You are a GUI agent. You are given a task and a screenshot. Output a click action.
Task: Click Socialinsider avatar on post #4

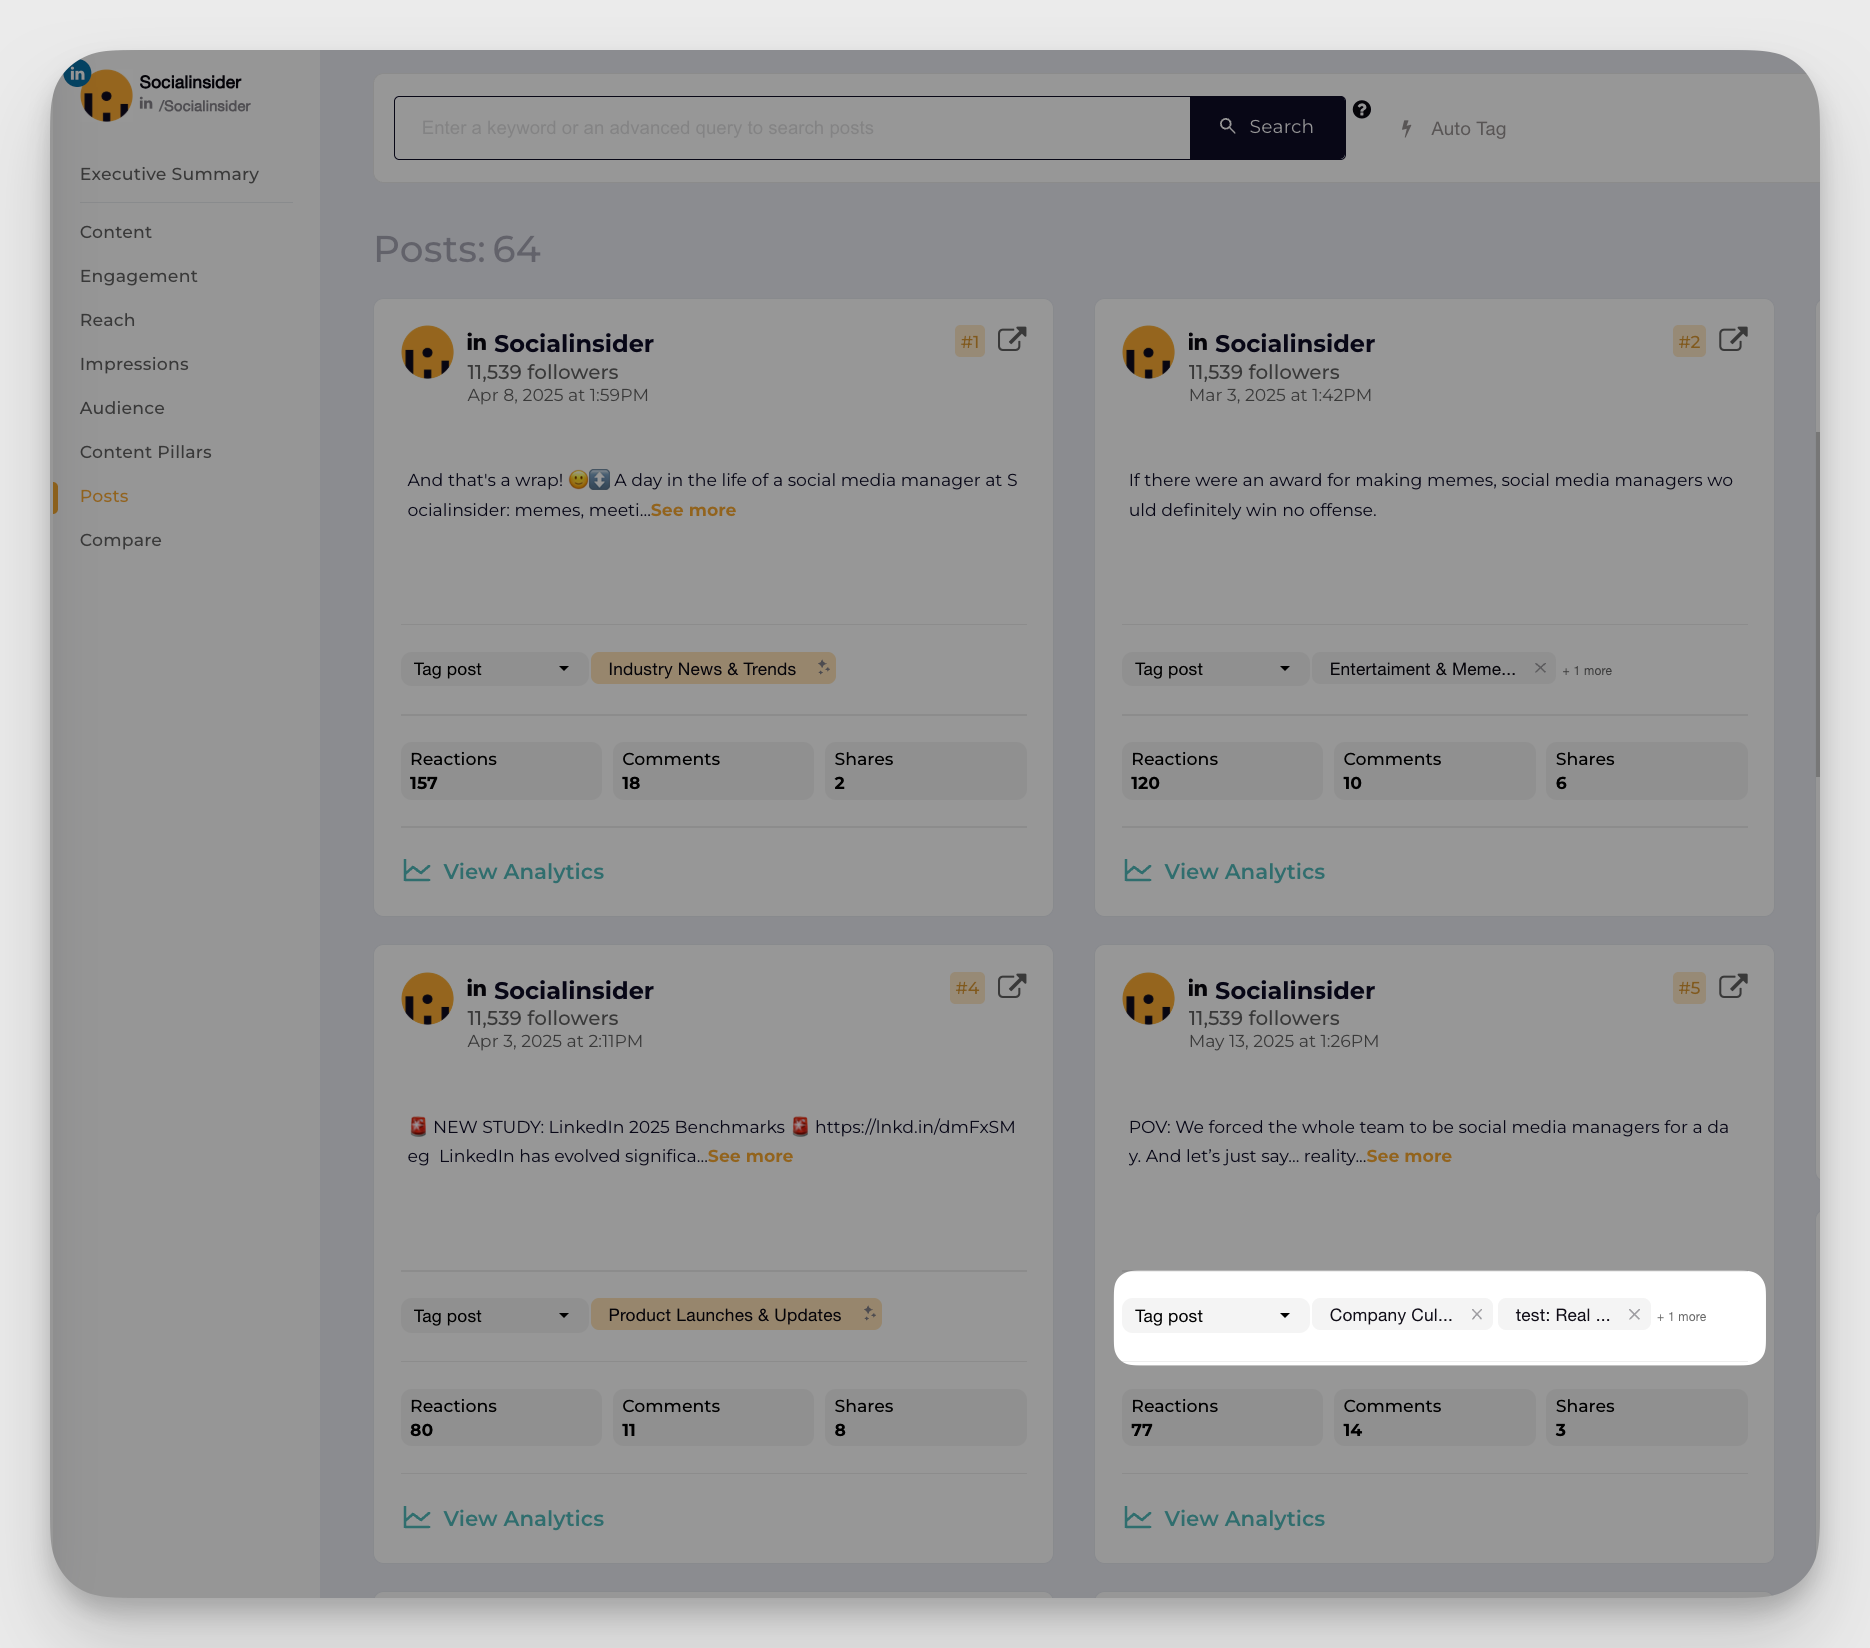[428, 999]
